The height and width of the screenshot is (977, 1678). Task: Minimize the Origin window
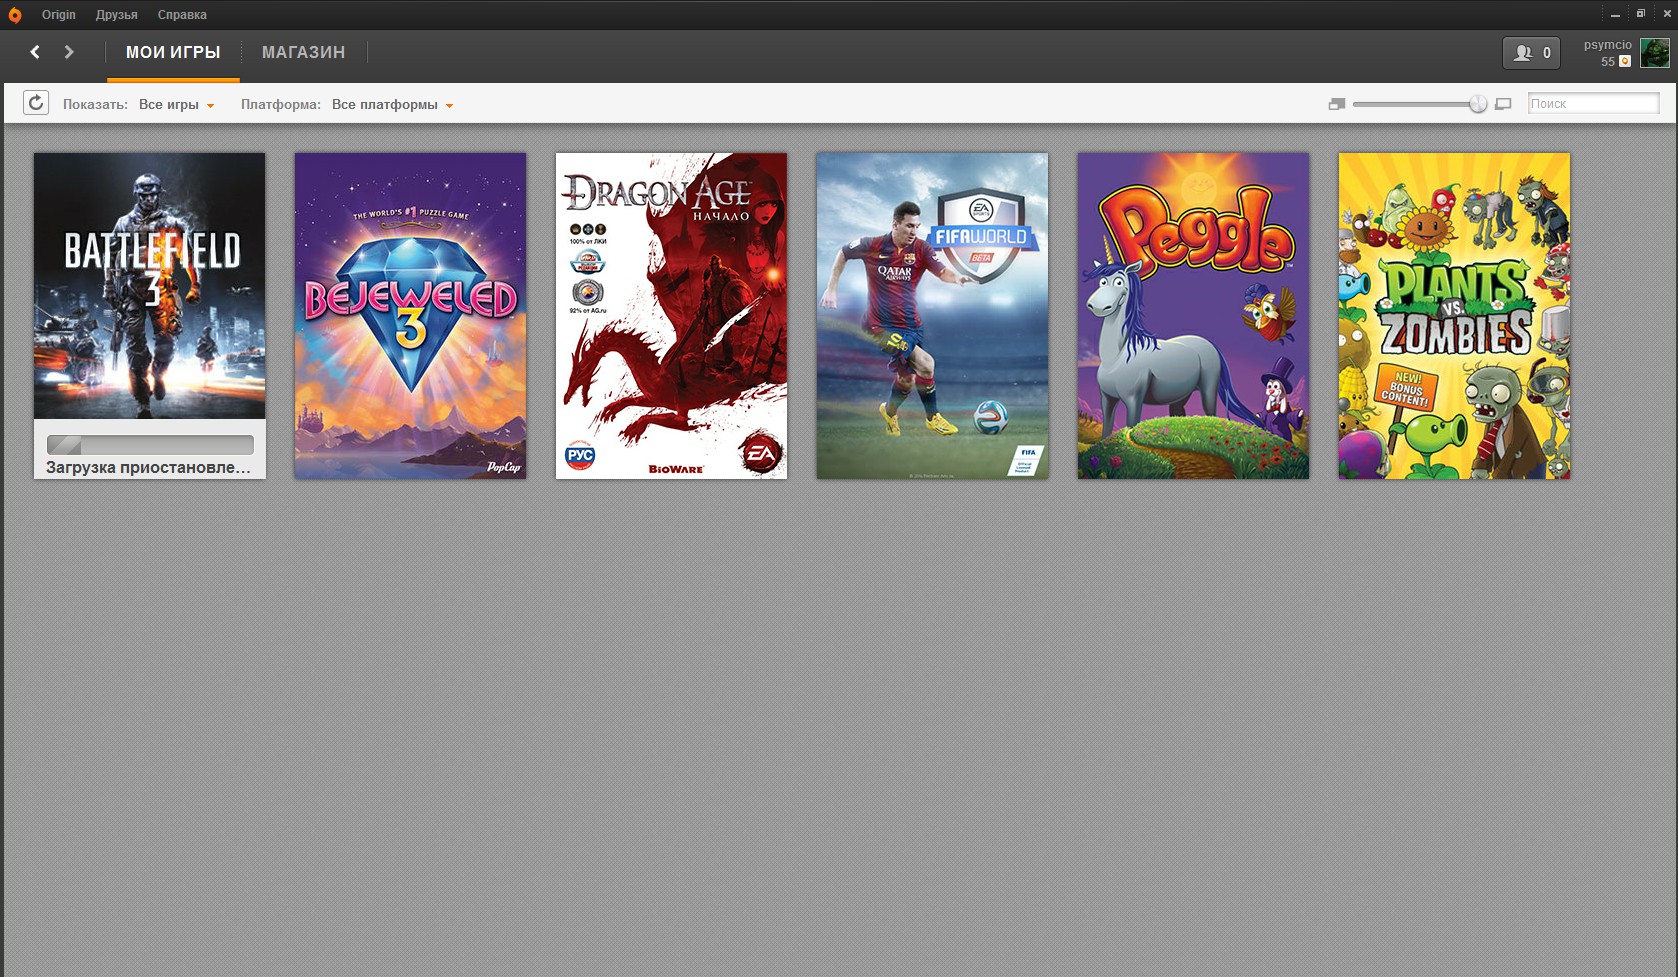point(1615,14)
